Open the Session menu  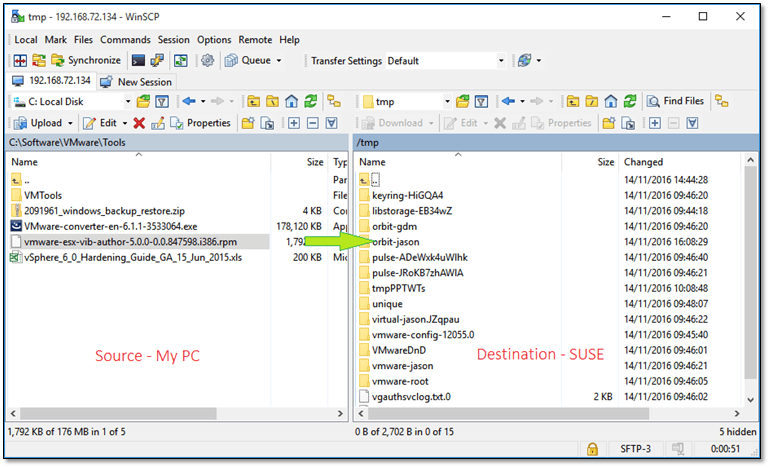click(x=173, y=40)
